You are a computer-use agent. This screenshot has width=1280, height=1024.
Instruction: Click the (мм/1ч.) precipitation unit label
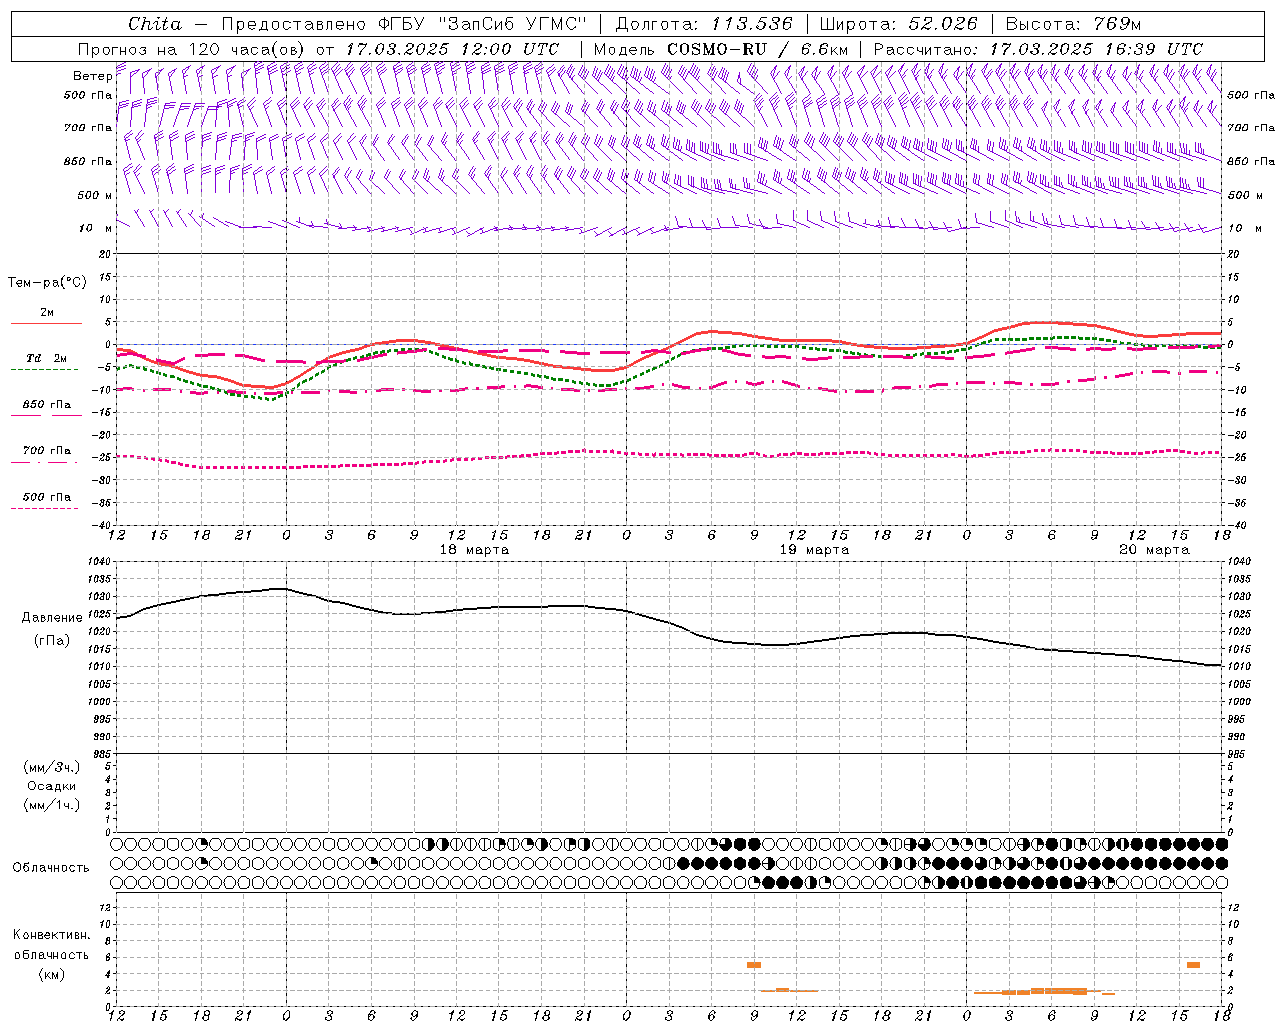(x=52, y=805)
